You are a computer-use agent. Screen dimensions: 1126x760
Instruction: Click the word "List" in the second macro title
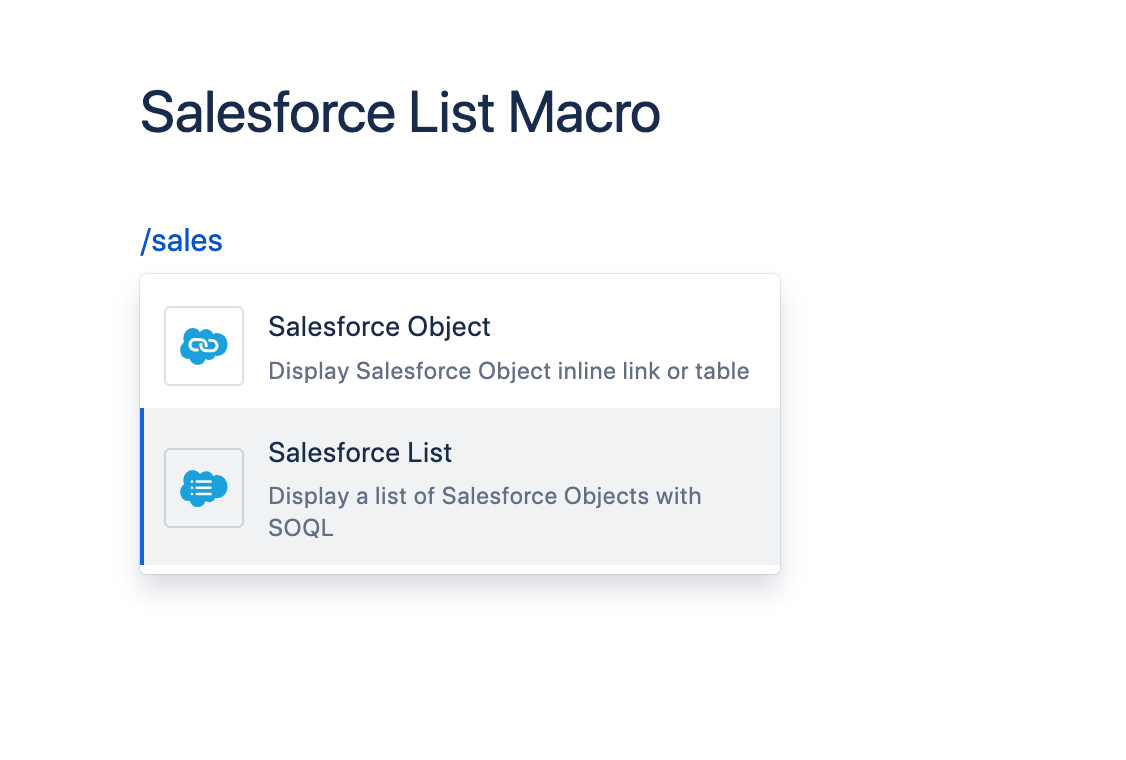428,453
